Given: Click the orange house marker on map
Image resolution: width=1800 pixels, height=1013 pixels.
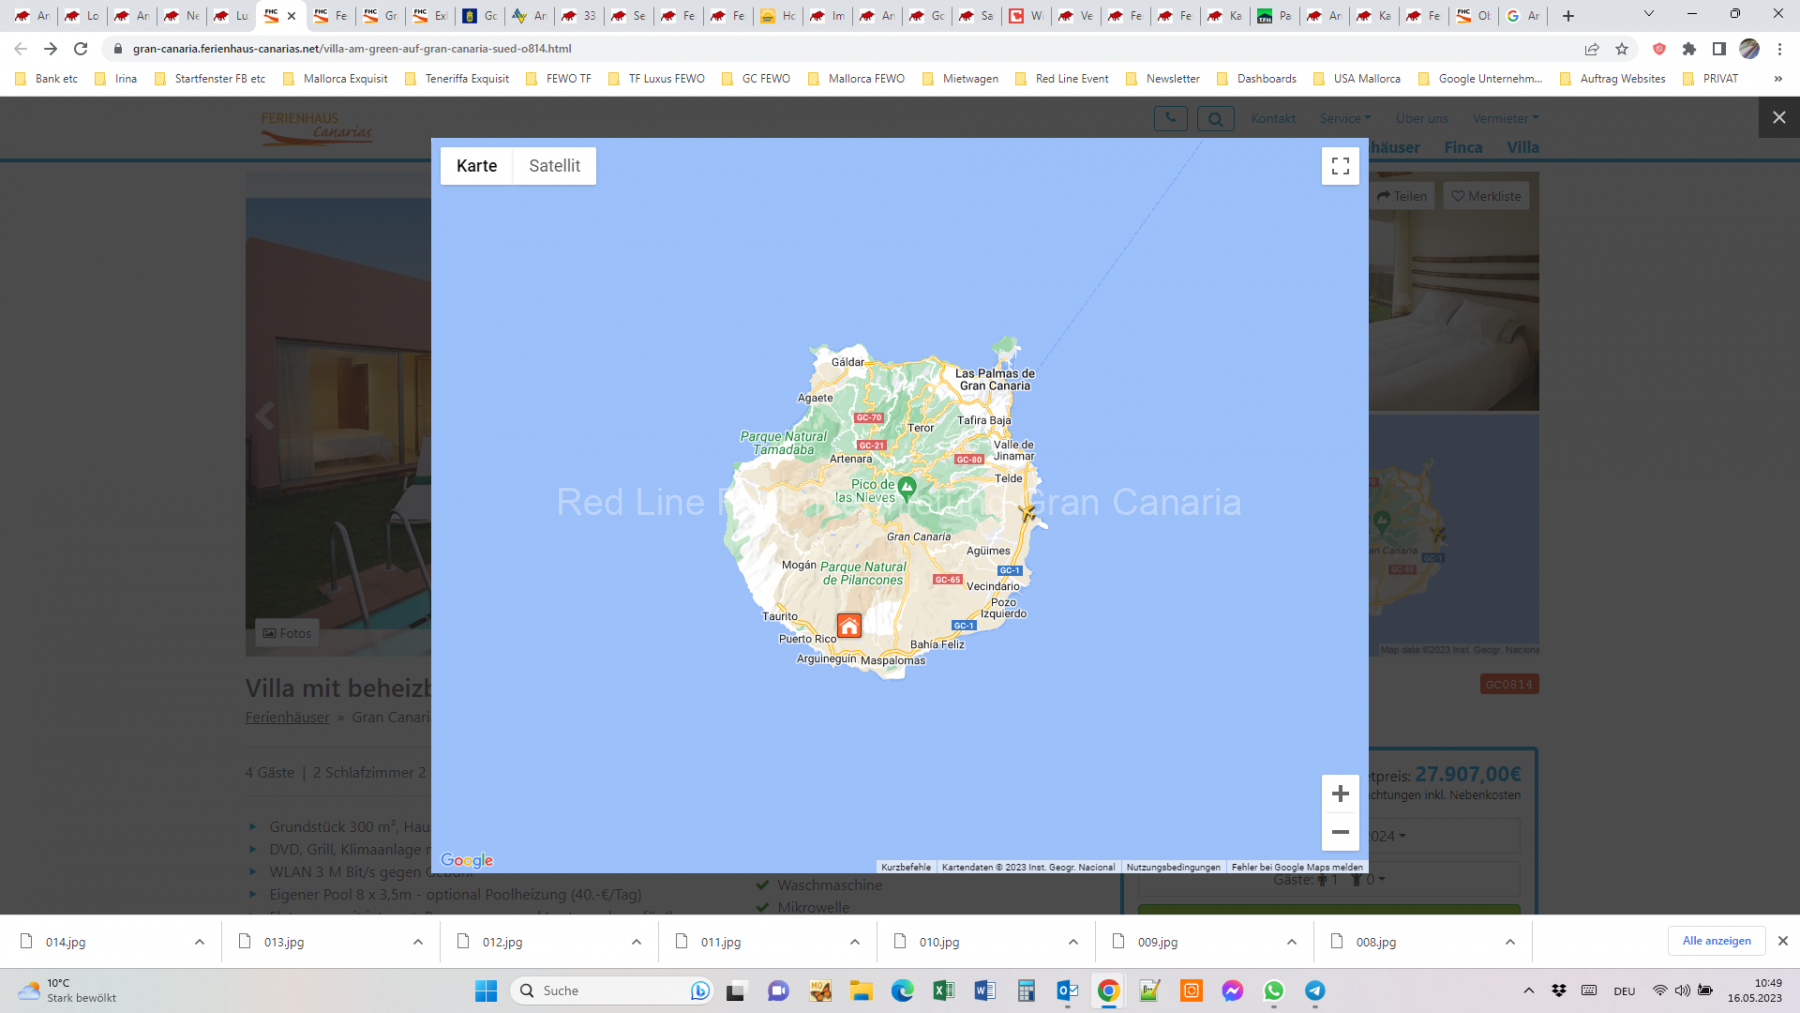Looking at the screenshot, I should [x=849, y=626].
